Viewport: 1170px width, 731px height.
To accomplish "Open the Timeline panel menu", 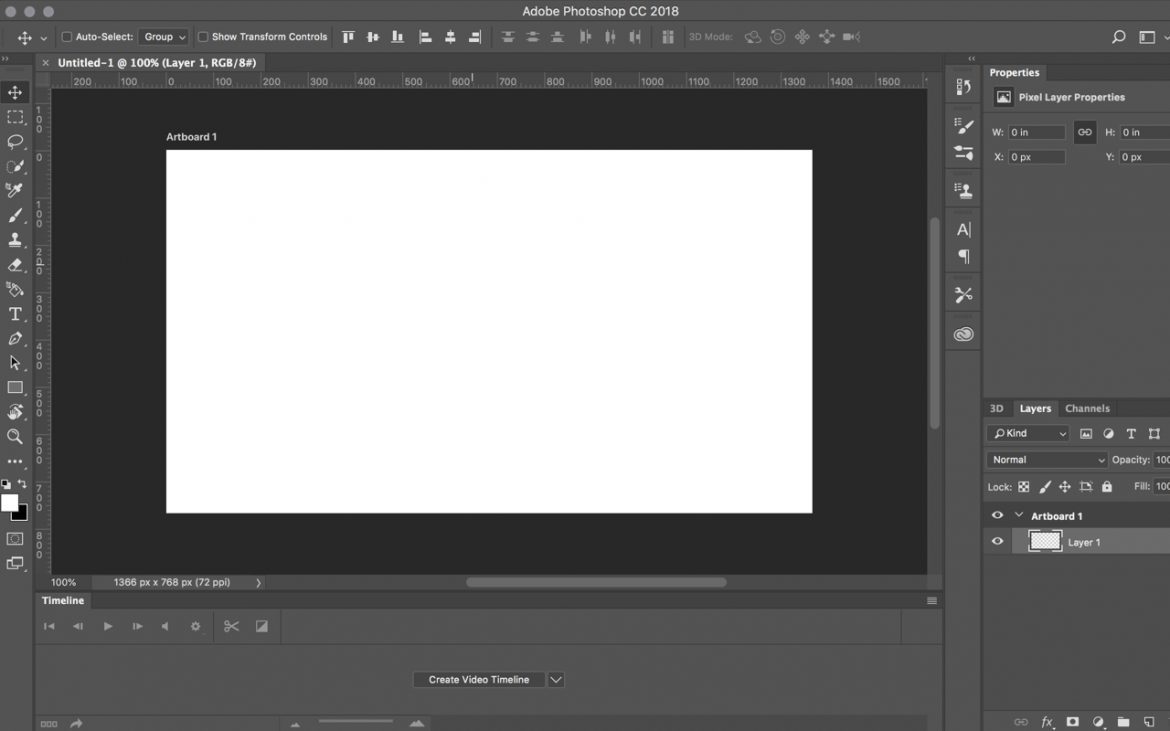I will (932, 600).
